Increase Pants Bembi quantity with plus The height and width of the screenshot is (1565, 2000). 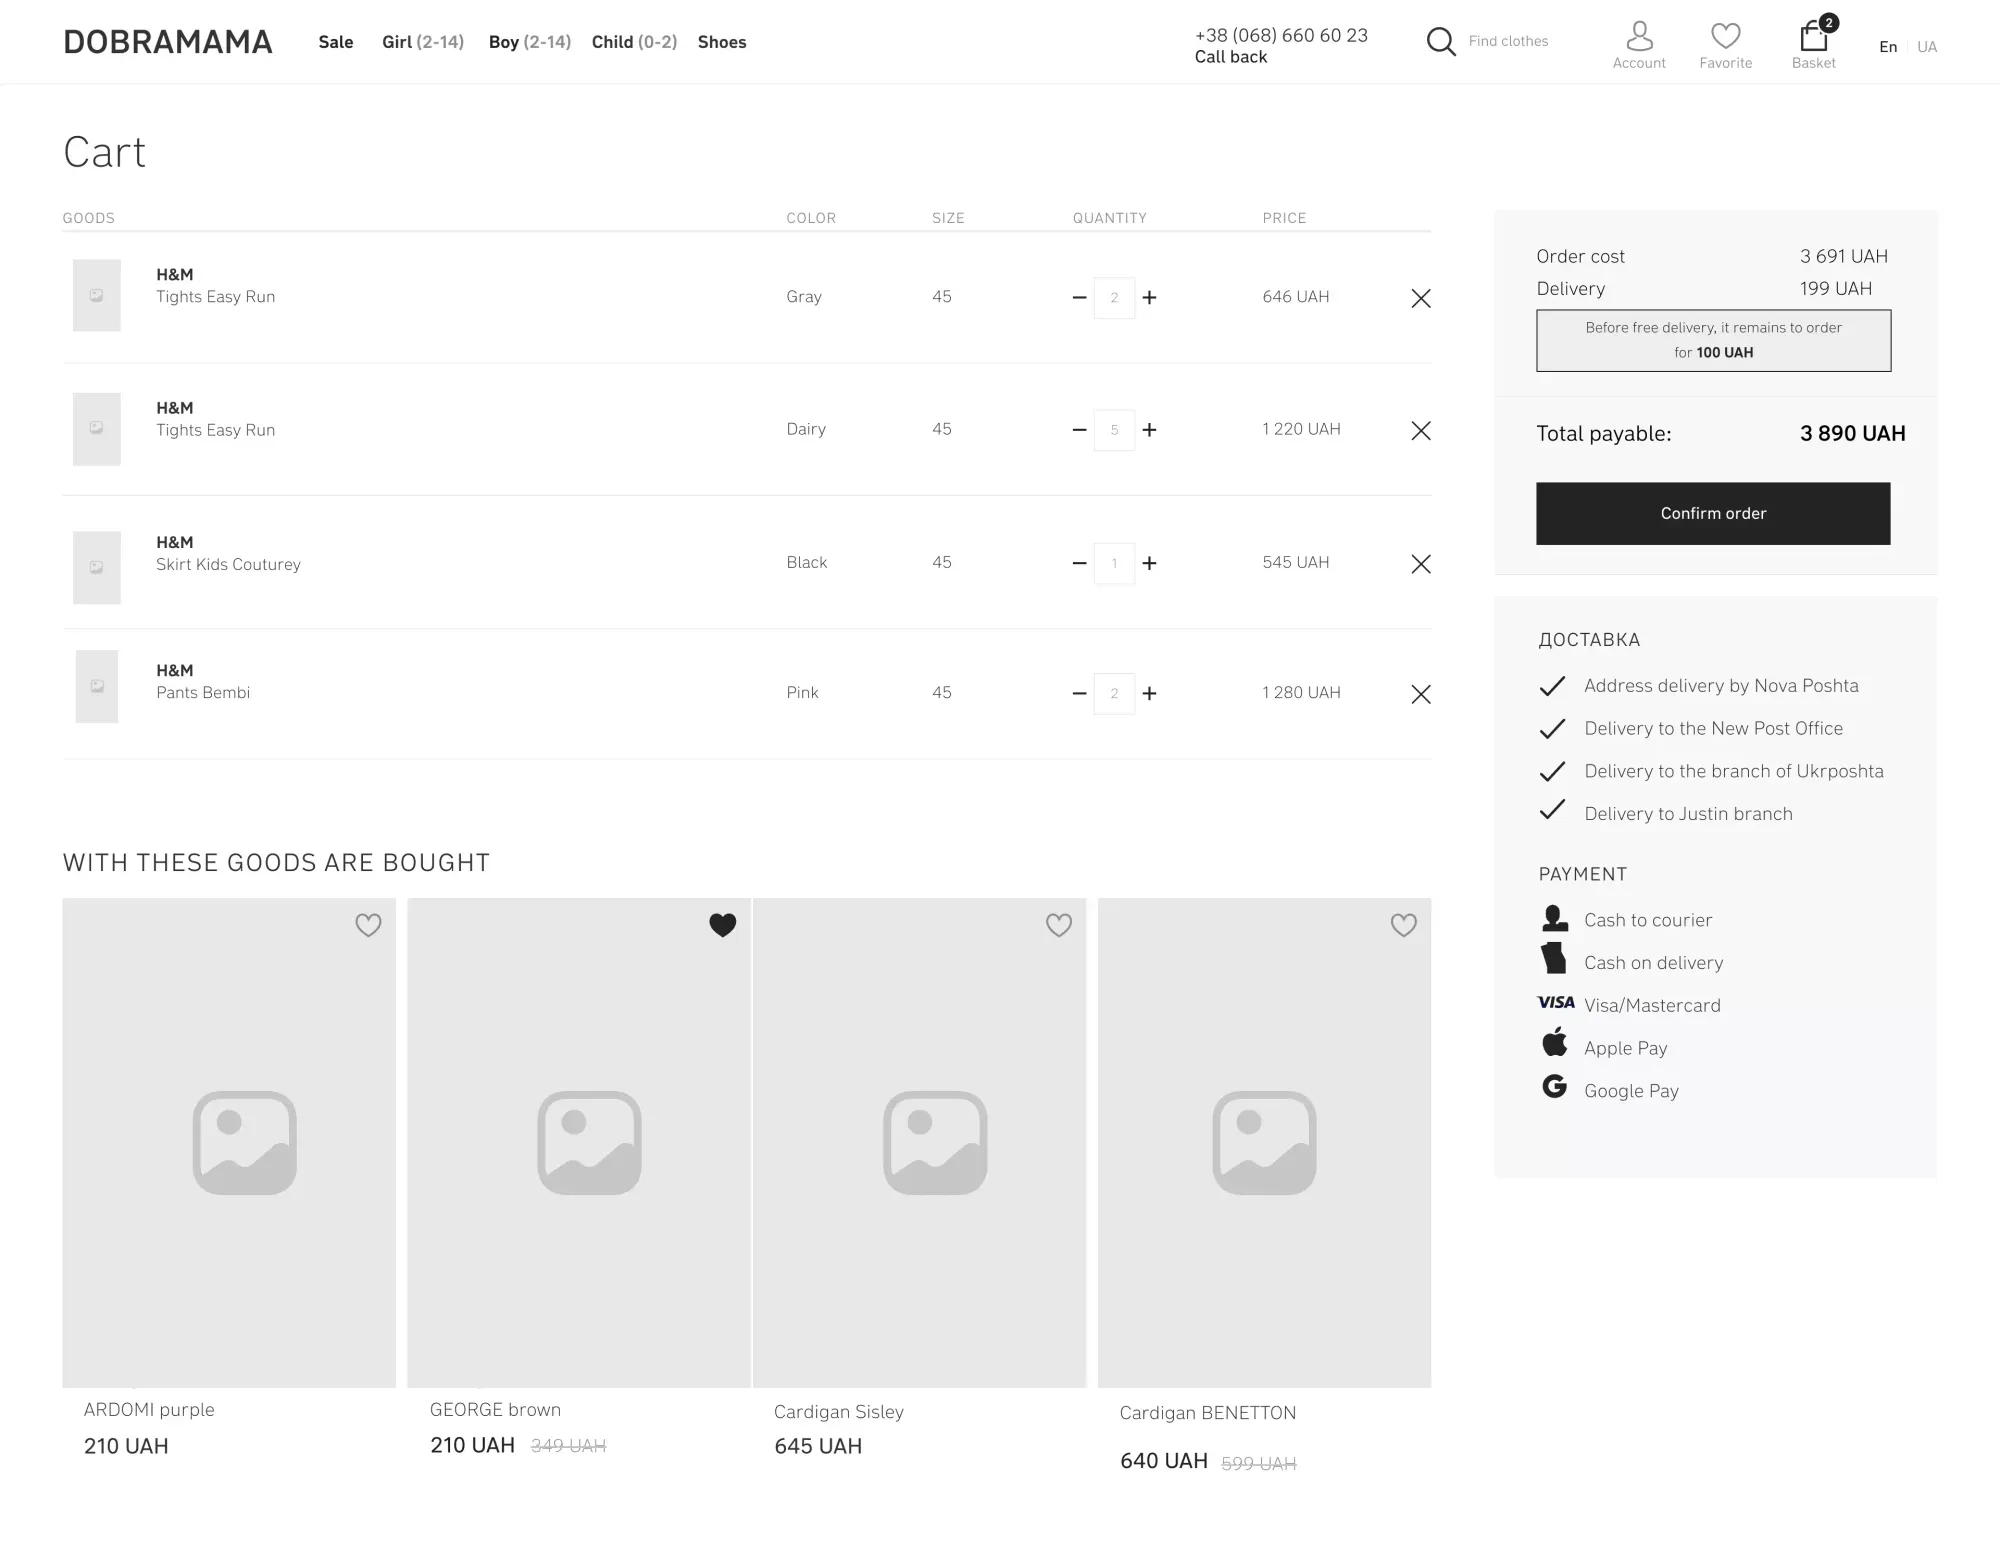(x=1150, y=692)
